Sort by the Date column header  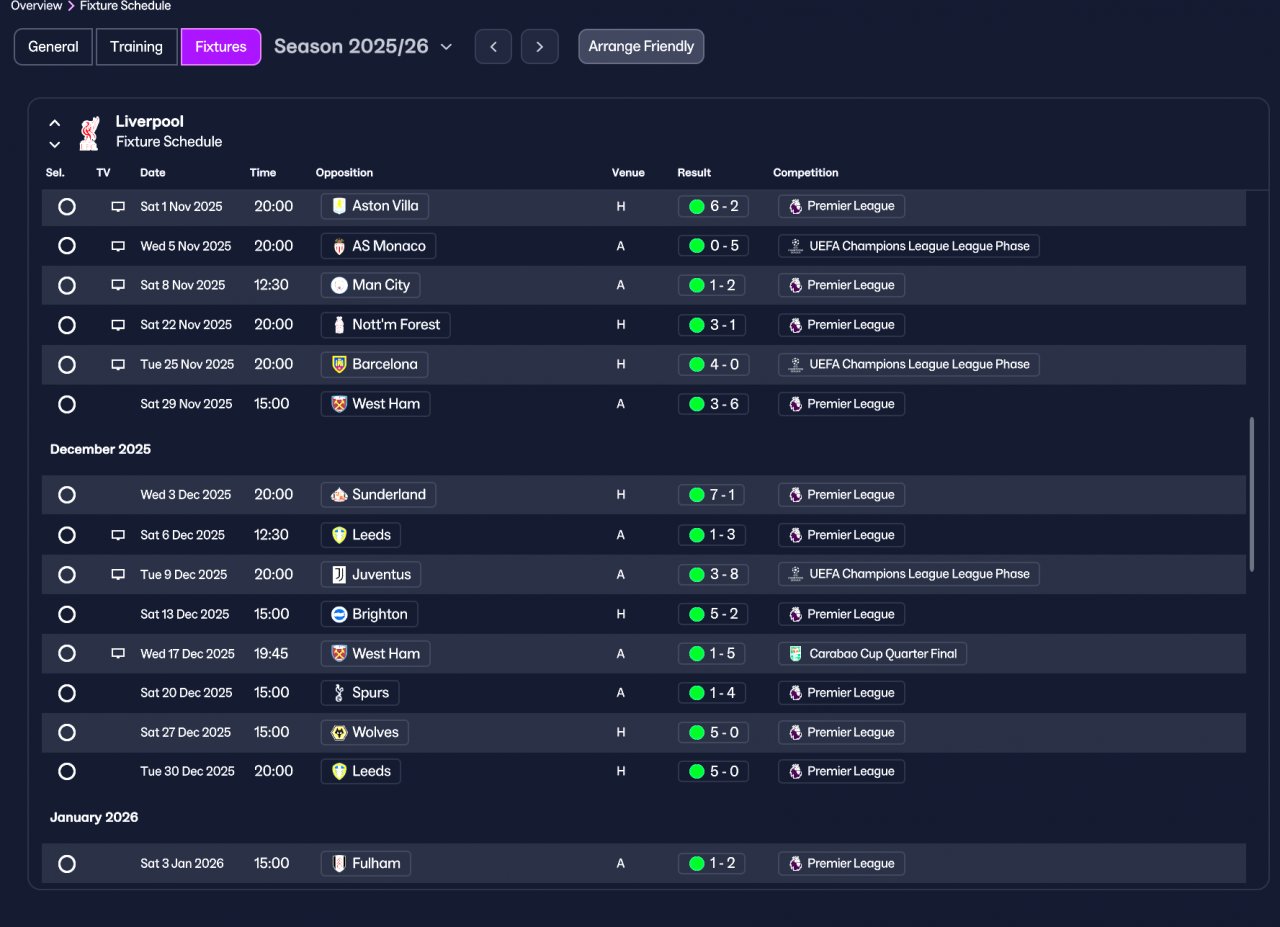click(153, 173)
